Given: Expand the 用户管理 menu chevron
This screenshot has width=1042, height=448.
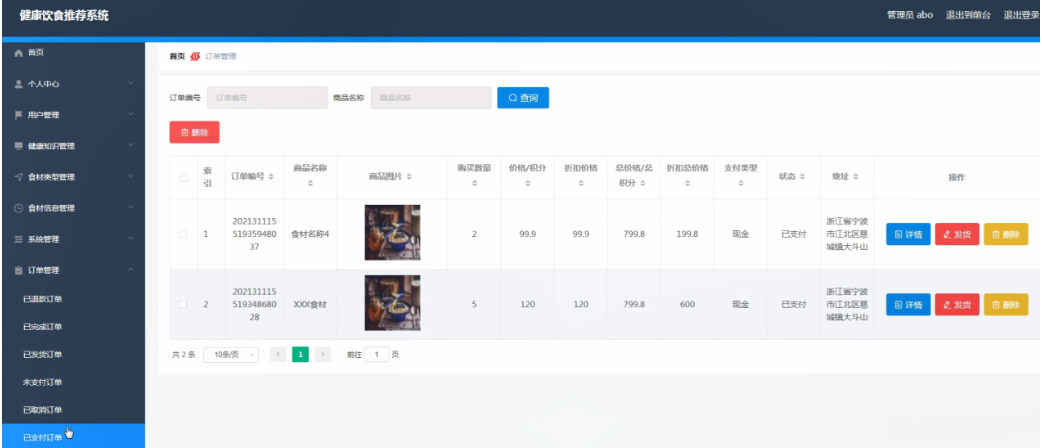Looking at the screenshot, I should click(131, 114).
